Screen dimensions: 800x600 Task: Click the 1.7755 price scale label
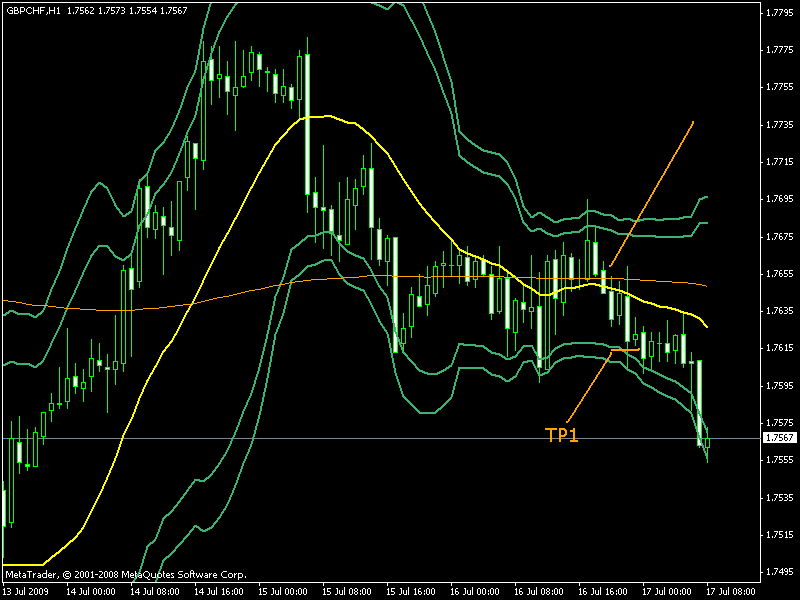pyautogui.click(x=780, y=87)
